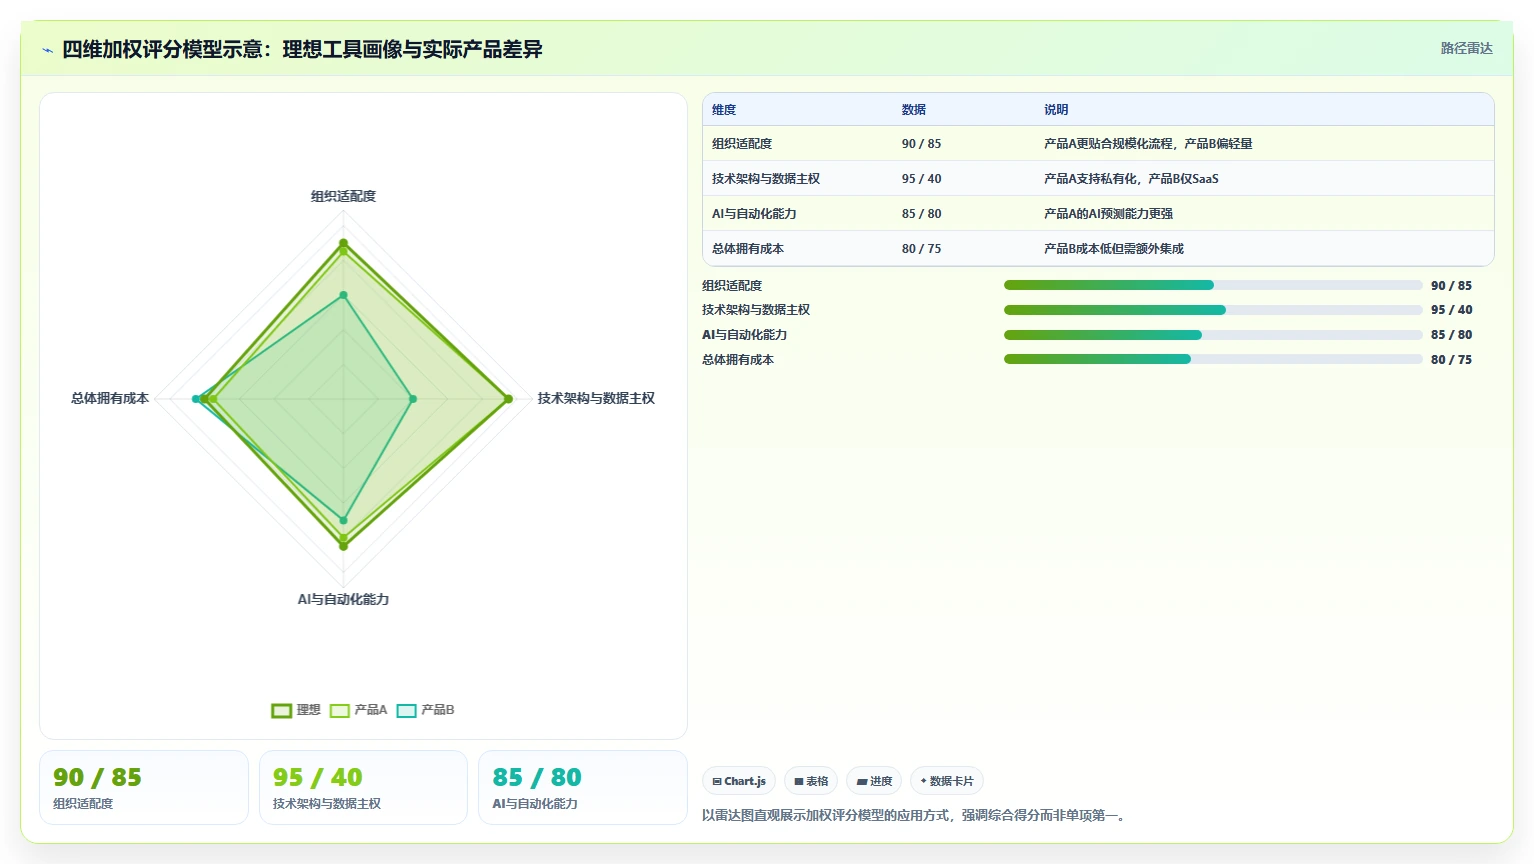
Task: Click the 数据 column header
Action: [x=914, y=110]
